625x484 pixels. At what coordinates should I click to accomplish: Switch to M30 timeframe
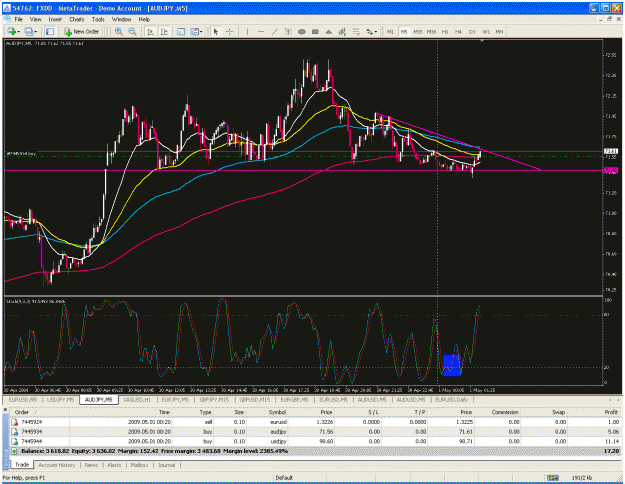(431, 31)
